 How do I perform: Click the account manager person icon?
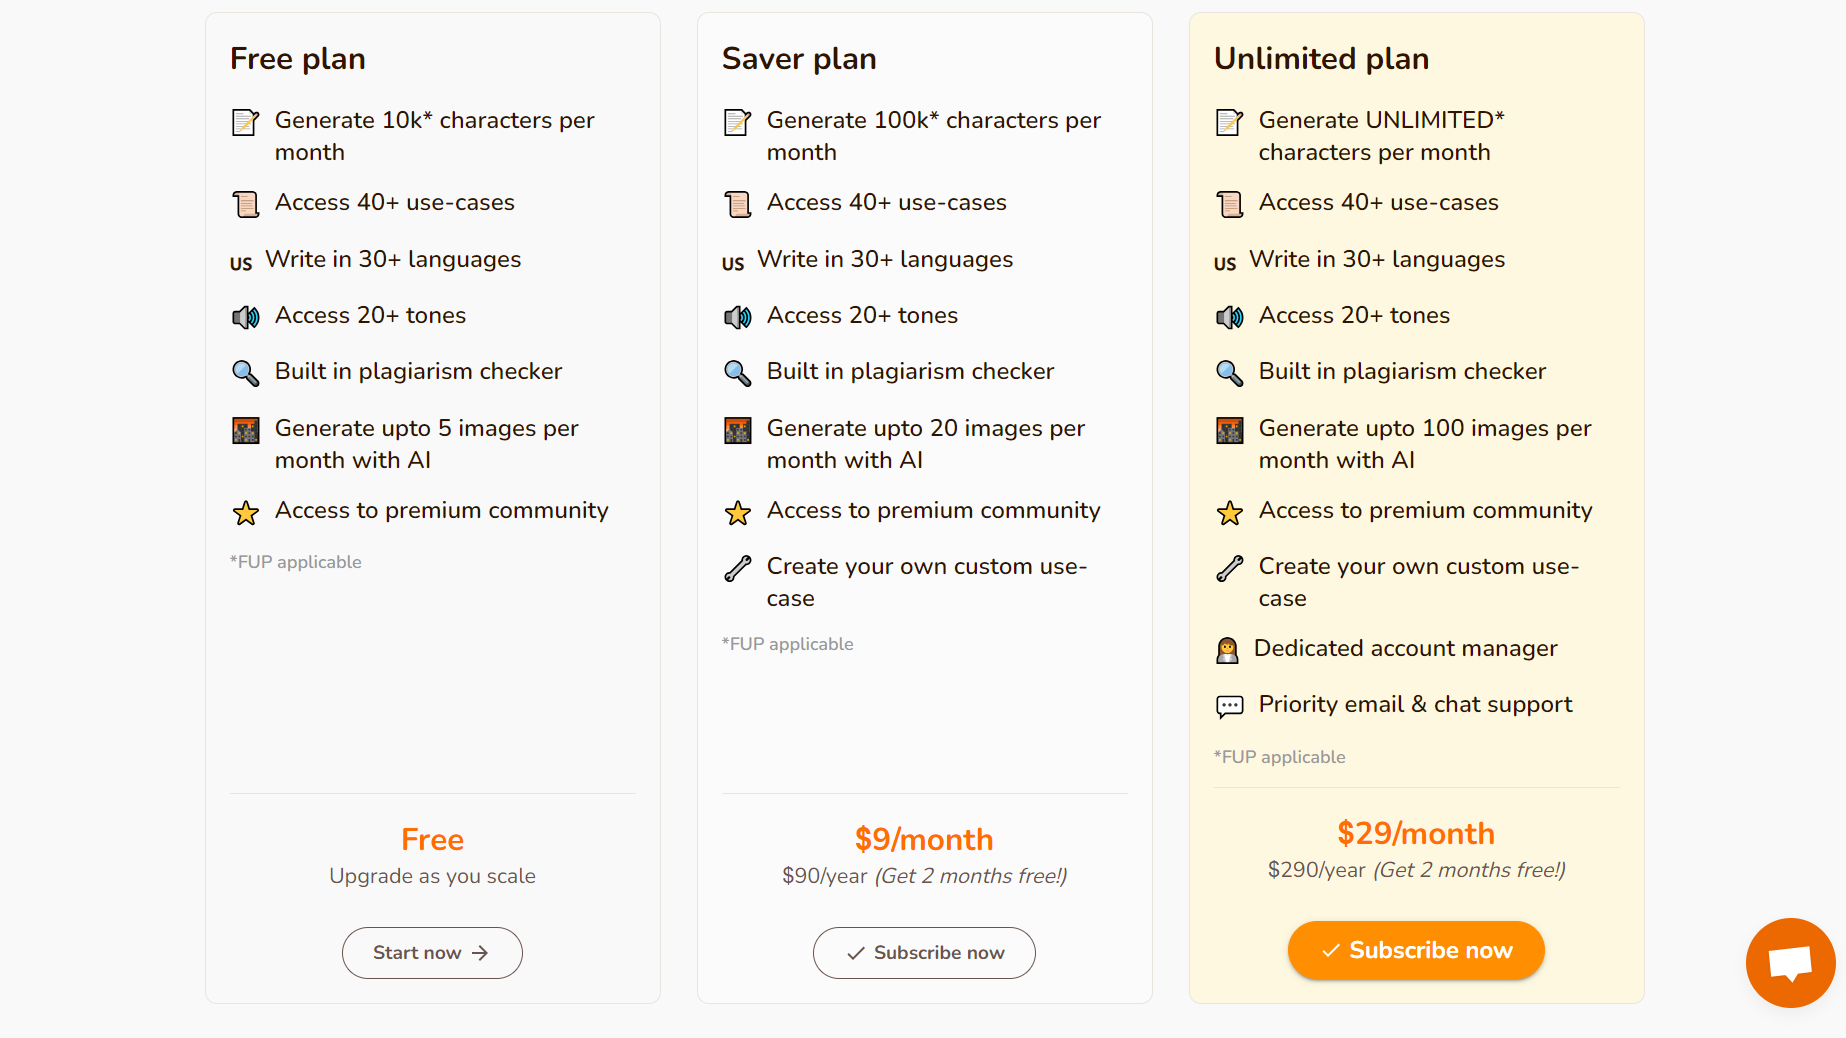coord(1227,650)
